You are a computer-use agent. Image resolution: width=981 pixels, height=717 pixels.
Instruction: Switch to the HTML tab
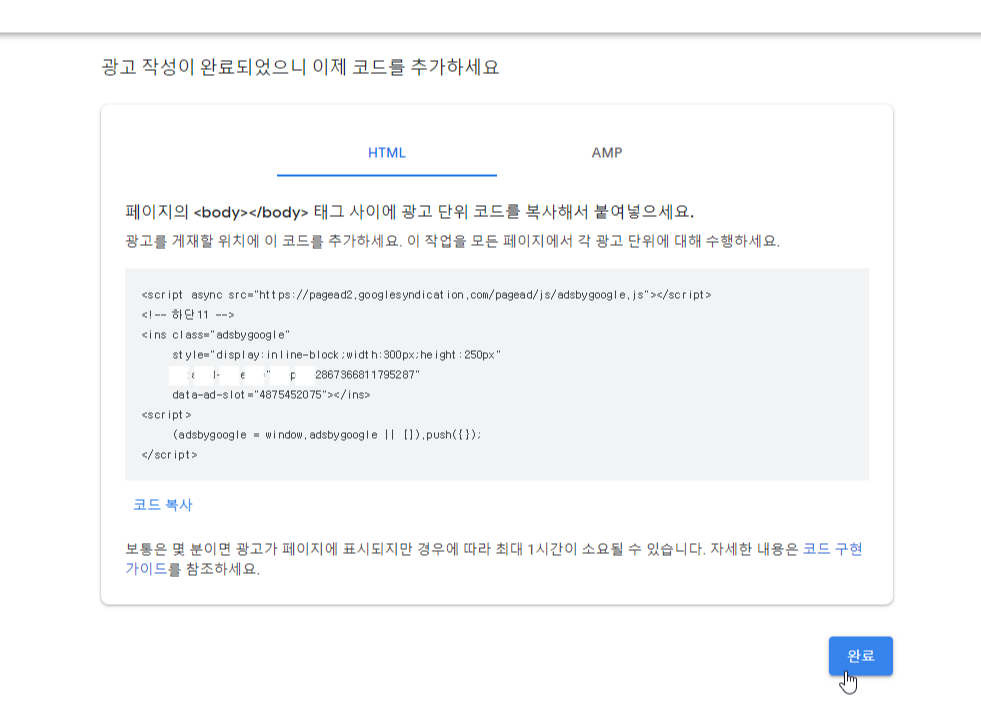pos(387,153)
